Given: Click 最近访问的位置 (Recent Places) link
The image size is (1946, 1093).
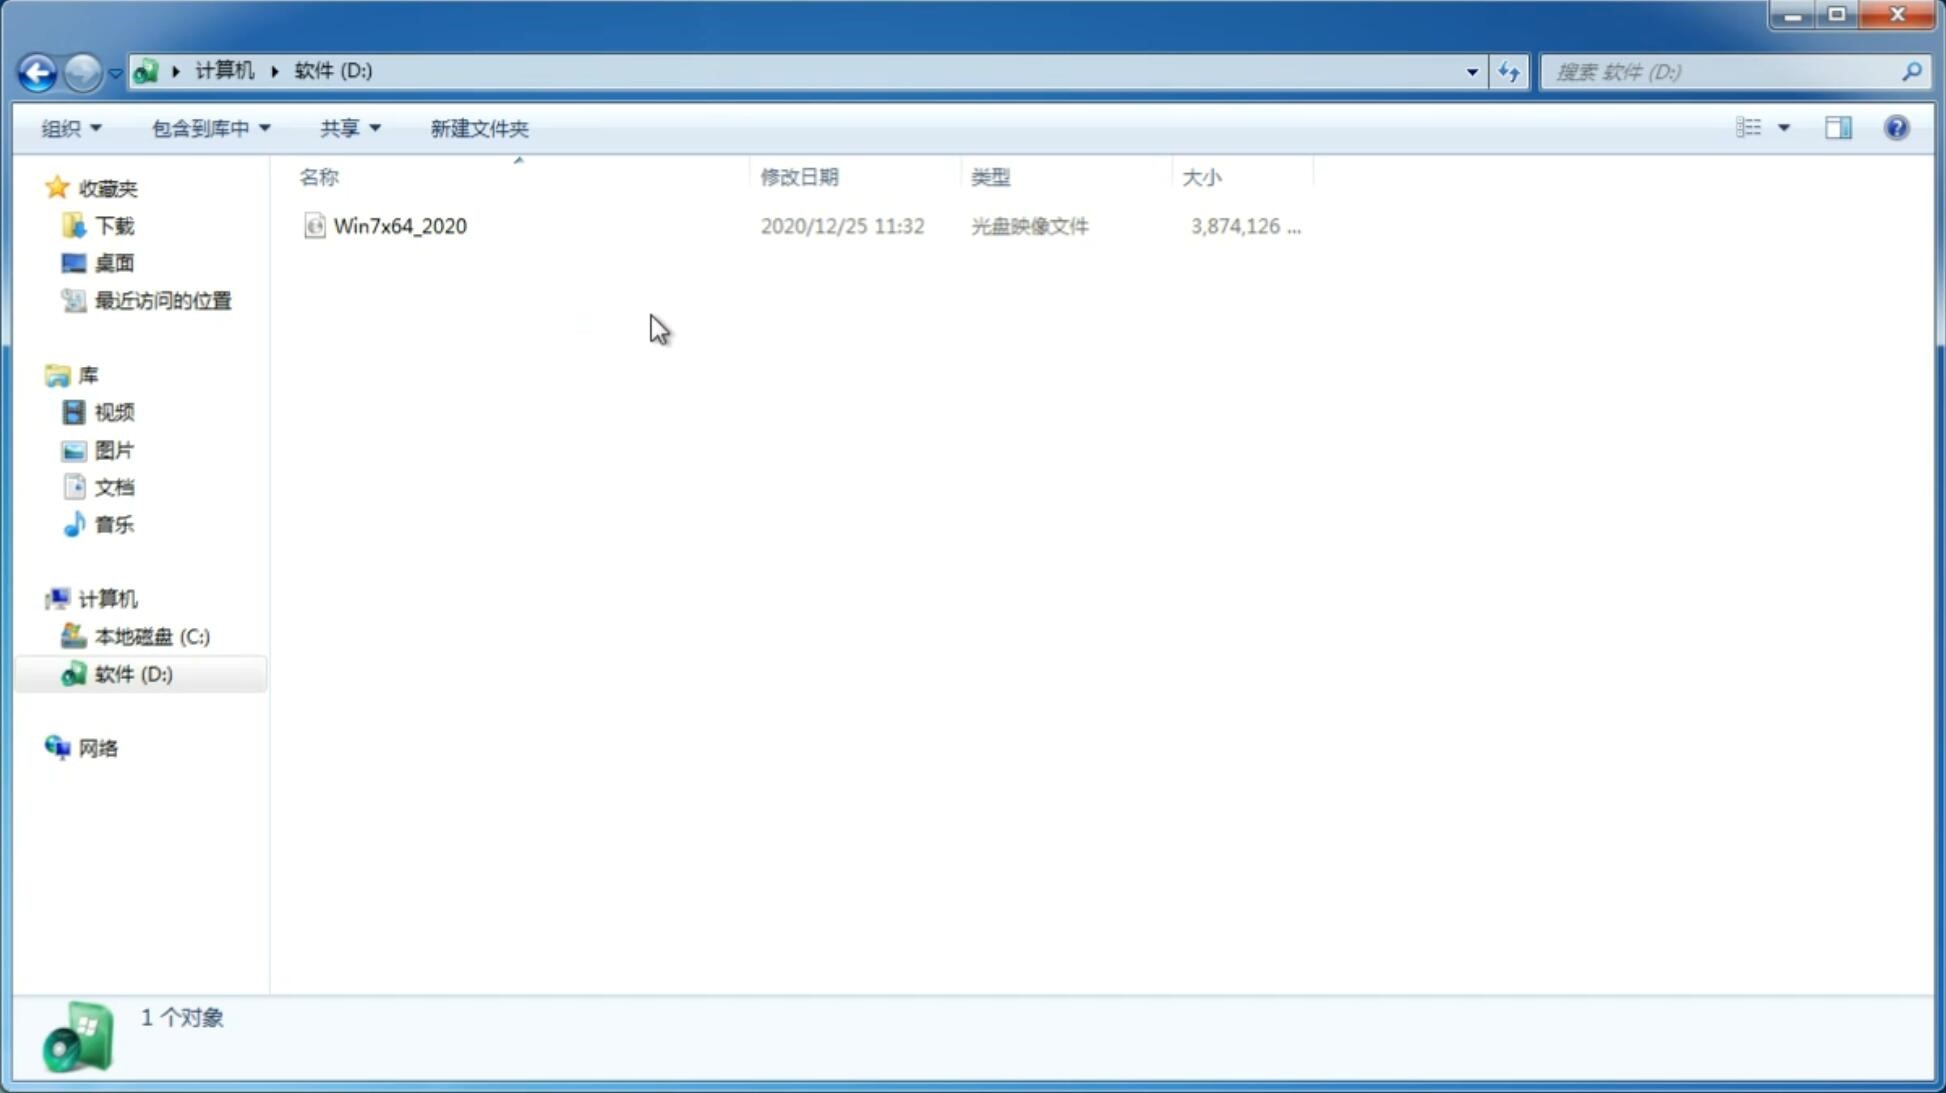Looking at the screenshot, I should [x=162, y=299].
